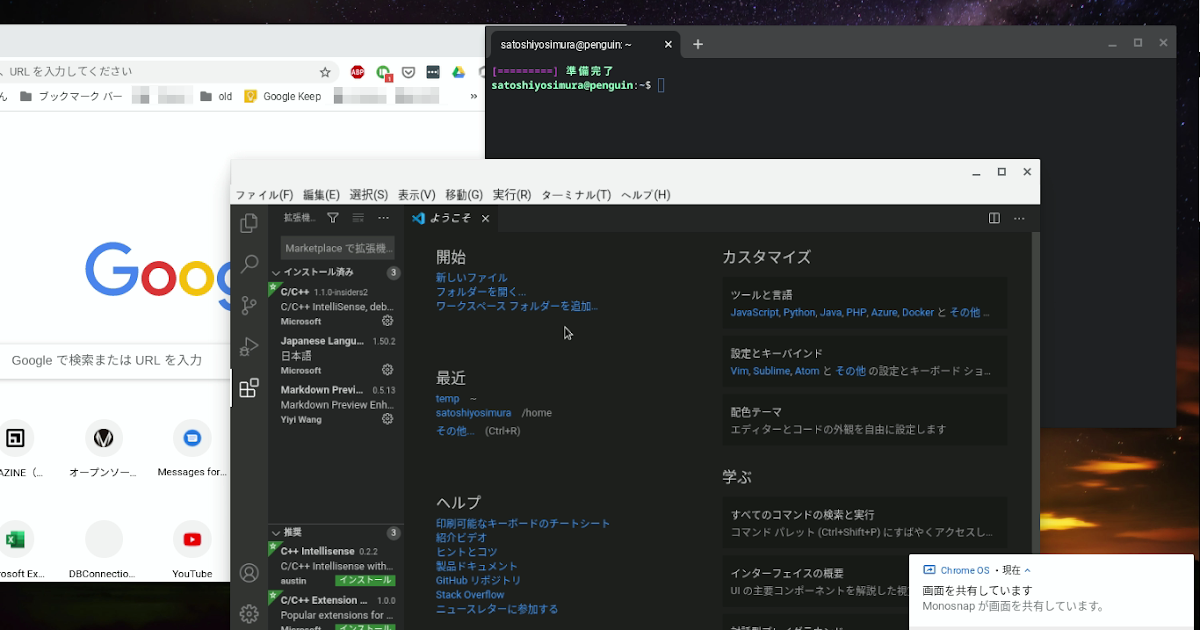Click the Pocket extension icon in Chrome
This screenshot has width=1200, height=630.
409,72
